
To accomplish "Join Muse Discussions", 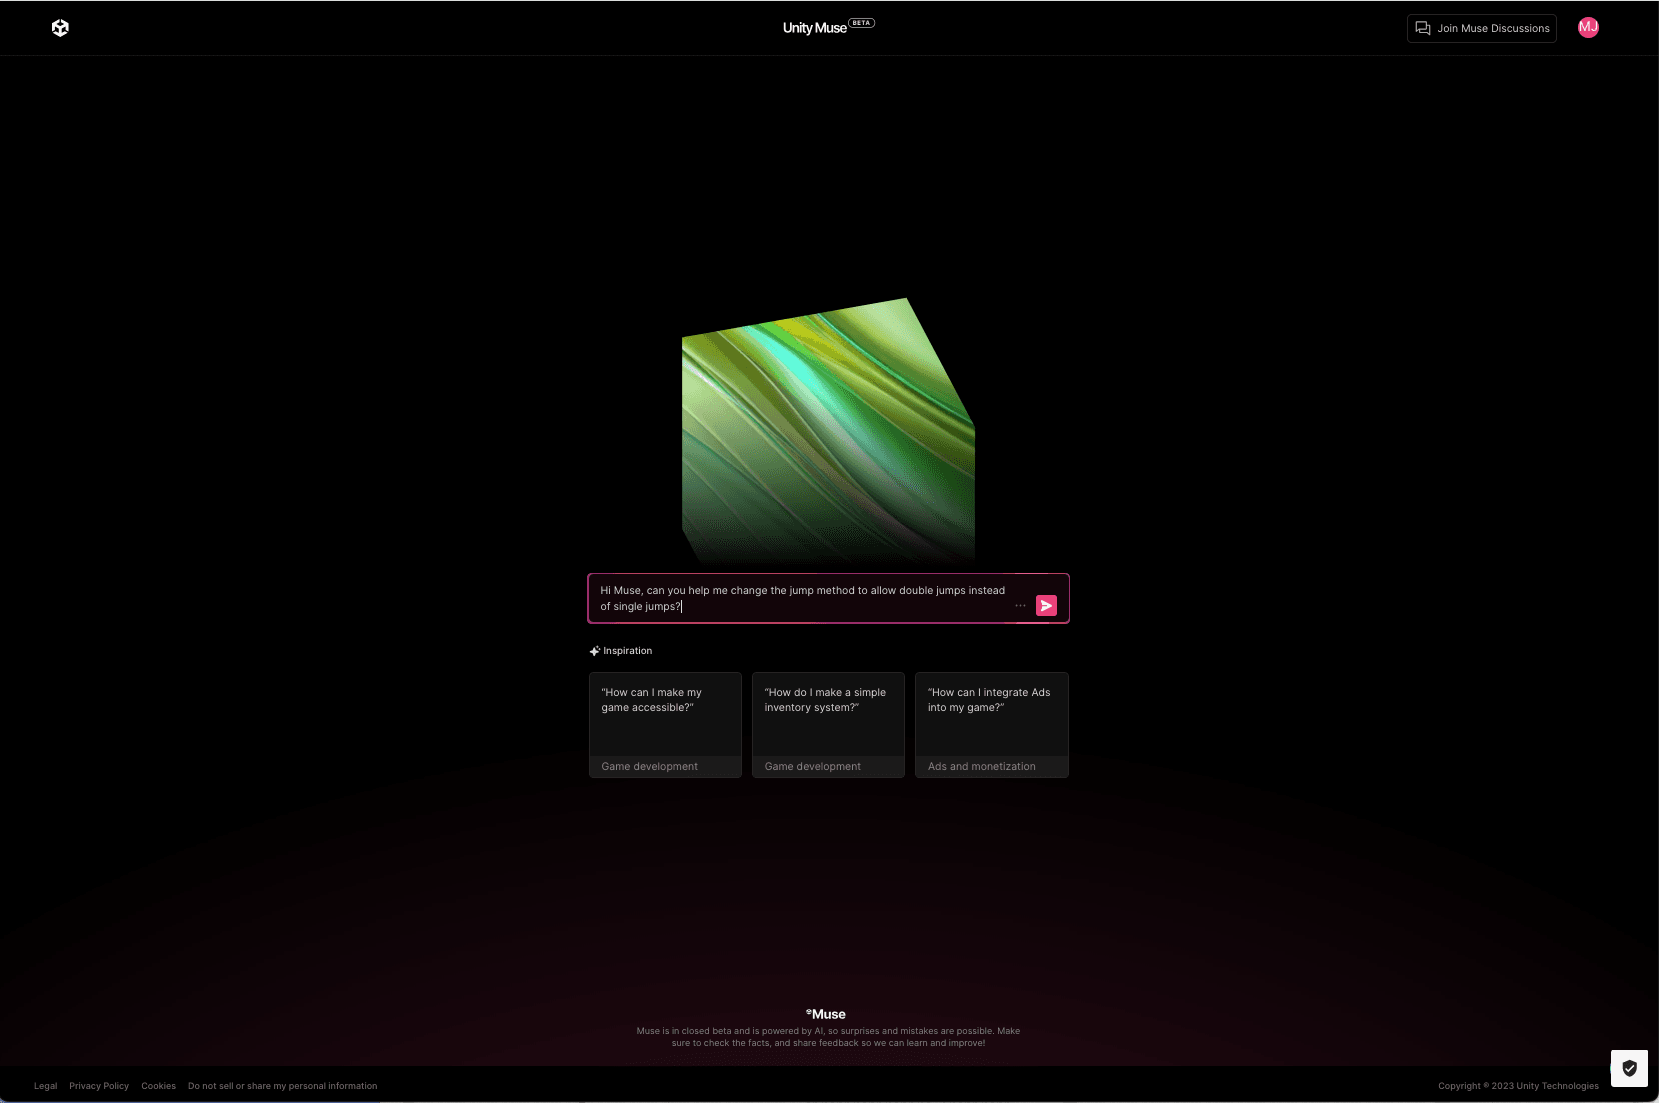I will pyautogui.click(x=1482, y=28).
